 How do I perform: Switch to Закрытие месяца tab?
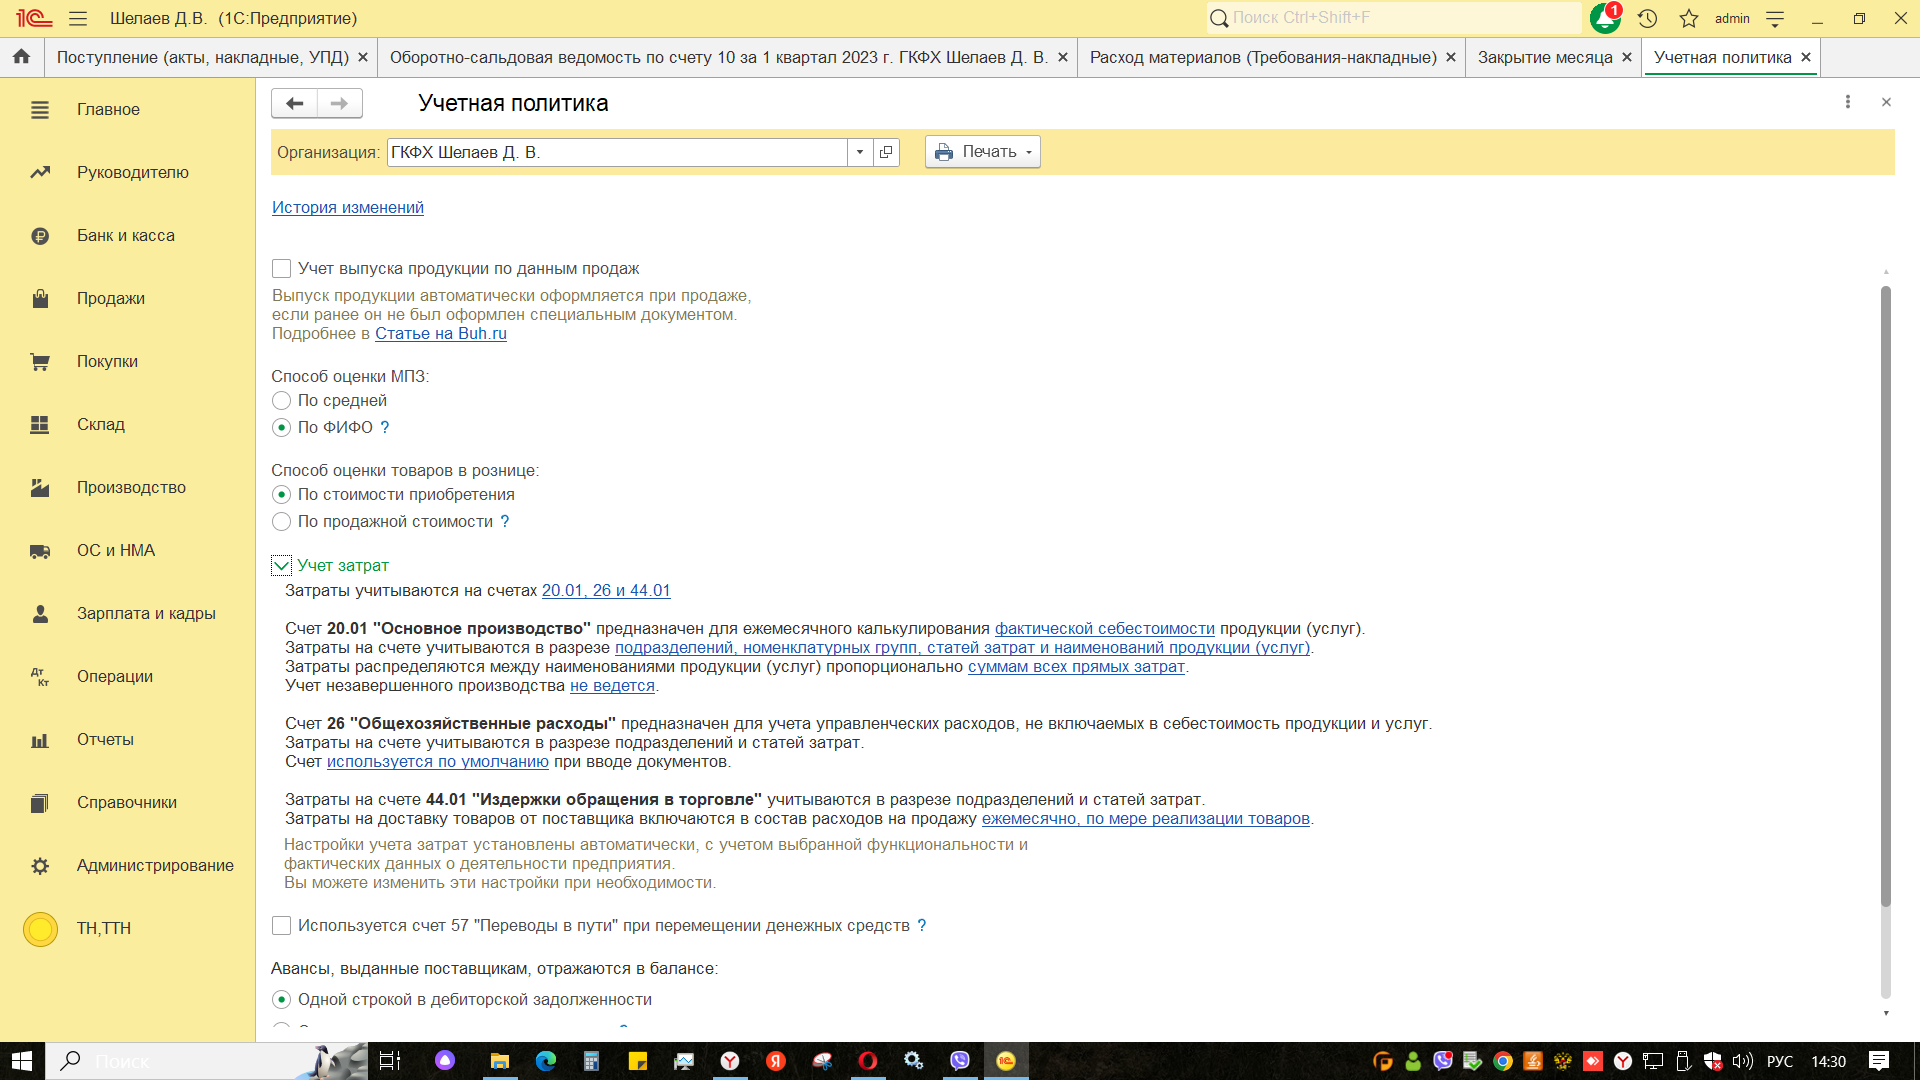pos(1544,57)
